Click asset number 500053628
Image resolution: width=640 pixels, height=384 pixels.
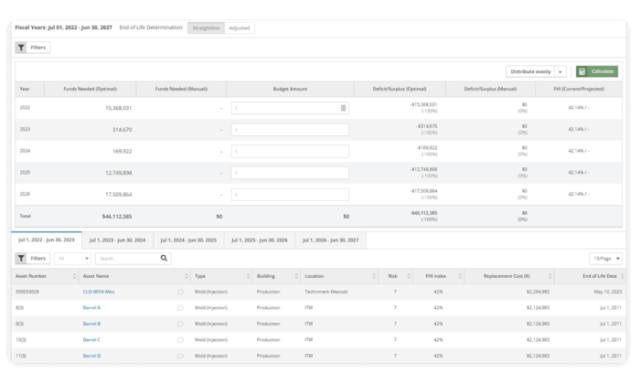coord(27,292)
